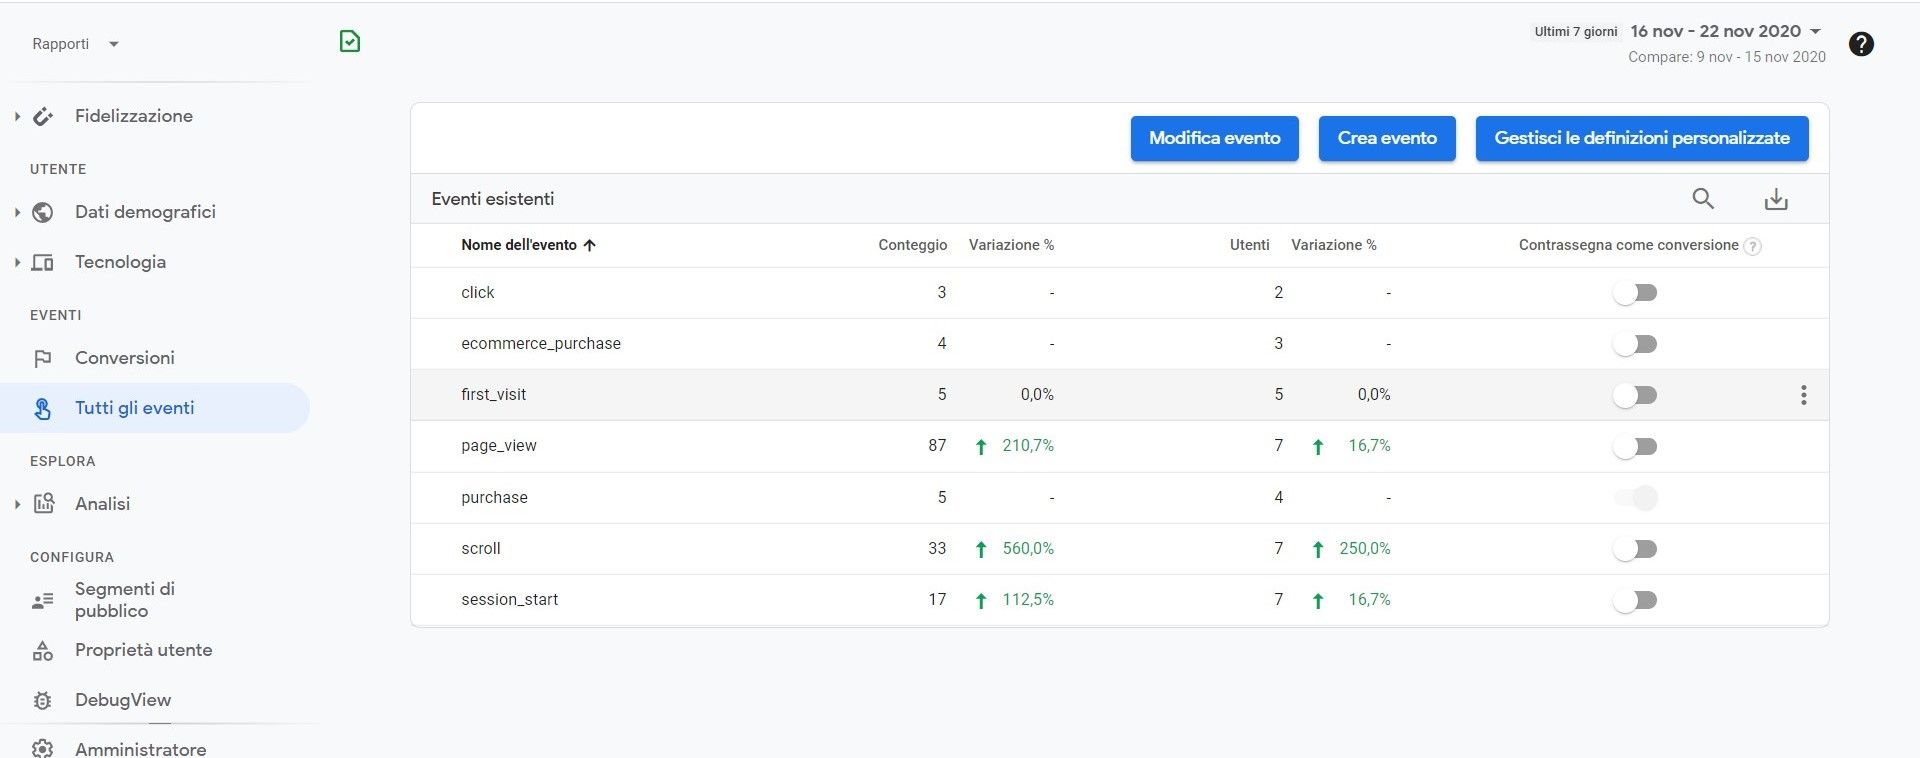Click the Amministratore gear icon
Viewport: 1920px width, 758px height.
43,748
